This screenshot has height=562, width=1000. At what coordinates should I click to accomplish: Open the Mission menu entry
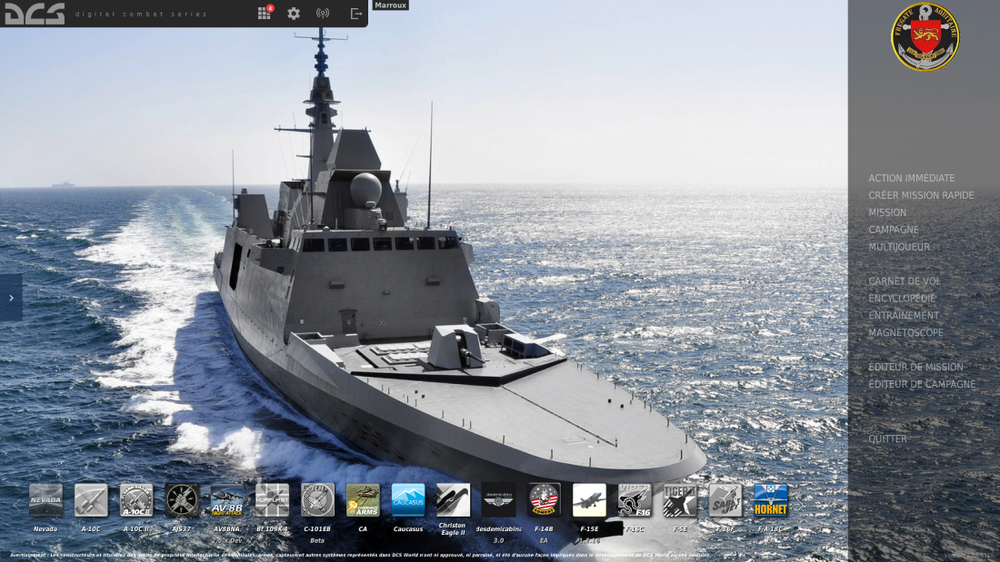tap(887, 212)
